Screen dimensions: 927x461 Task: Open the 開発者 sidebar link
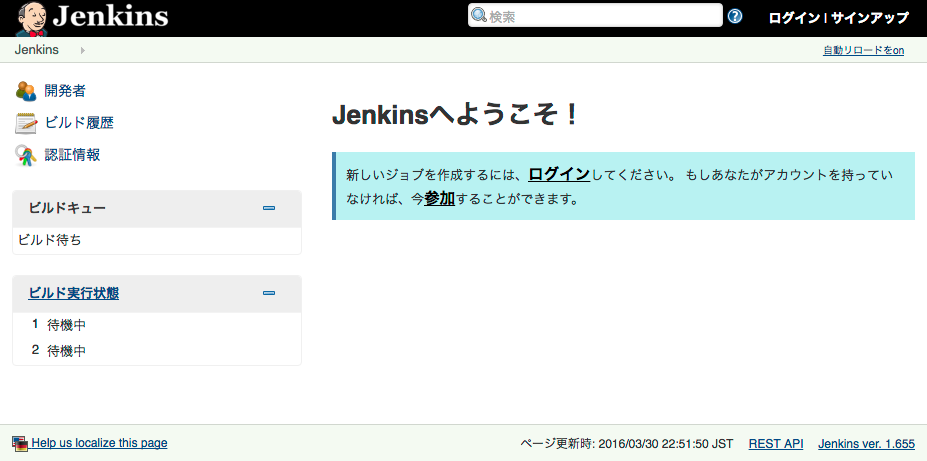click(65, 91)
